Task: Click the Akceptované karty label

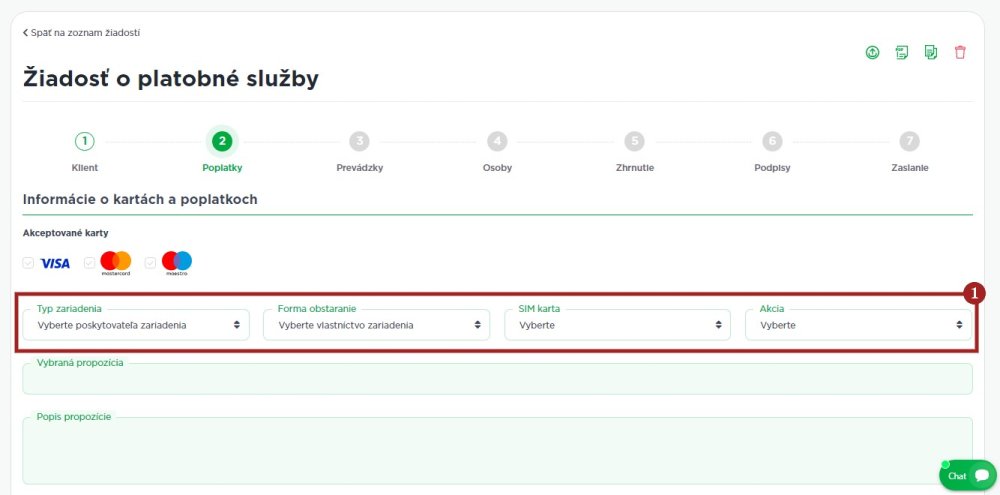Action: (66, 233)
